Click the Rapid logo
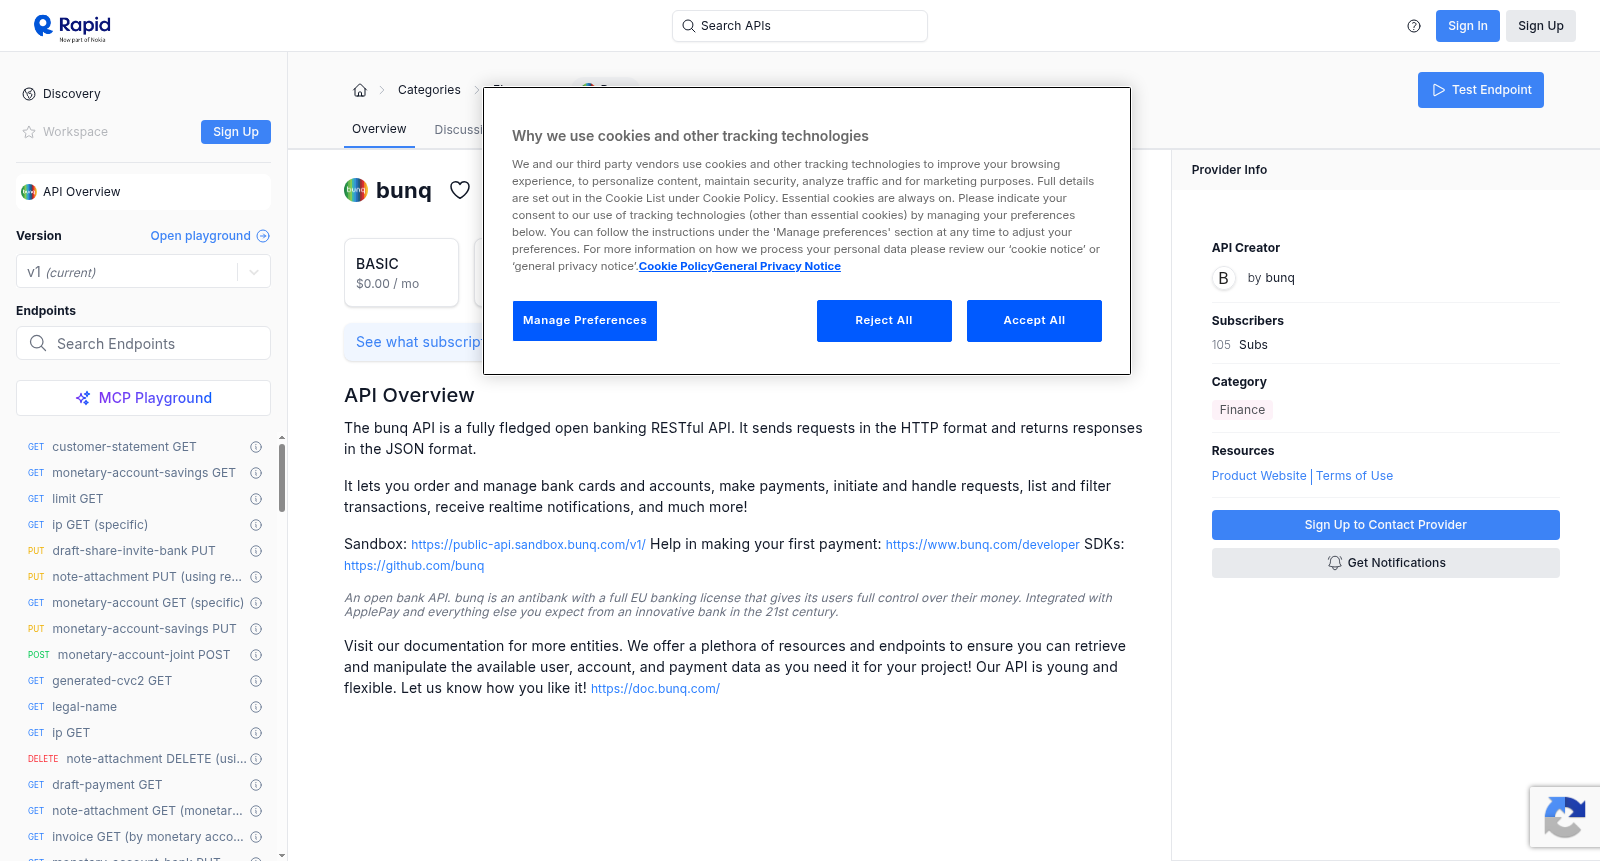 click(72, 27)
